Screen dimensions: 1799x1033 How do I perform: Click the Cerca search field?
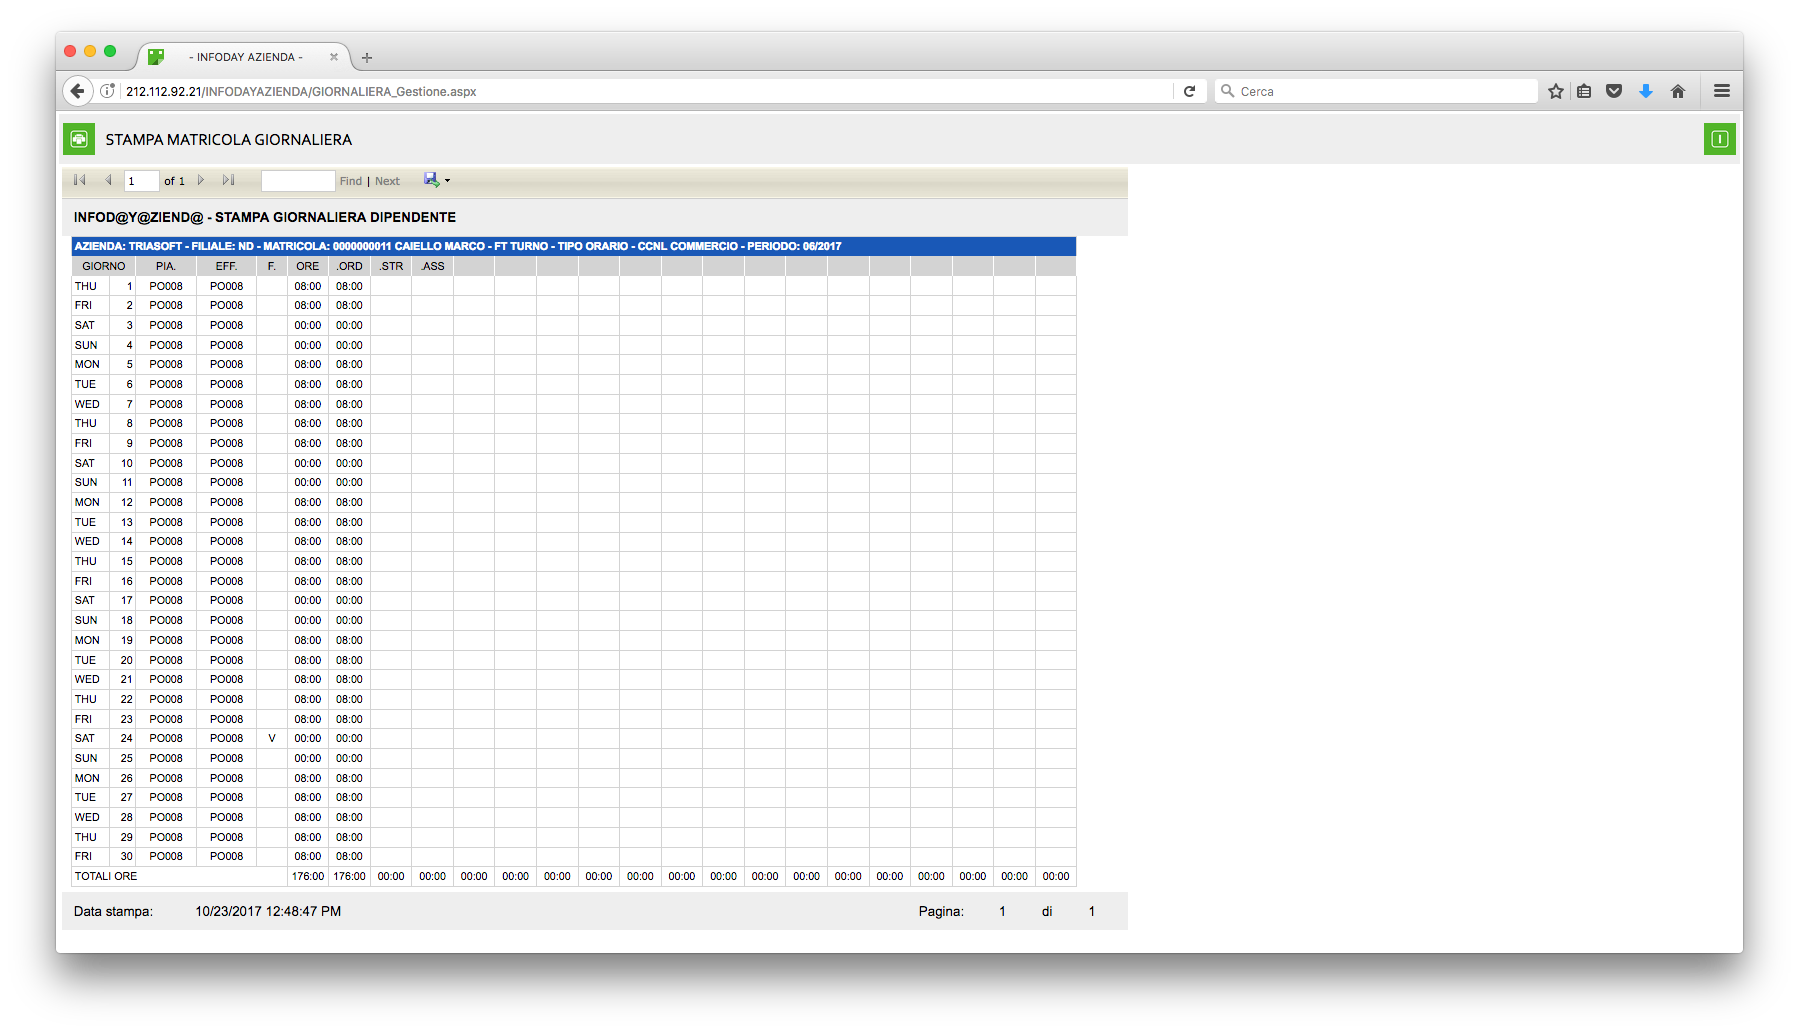[1376, 91]
